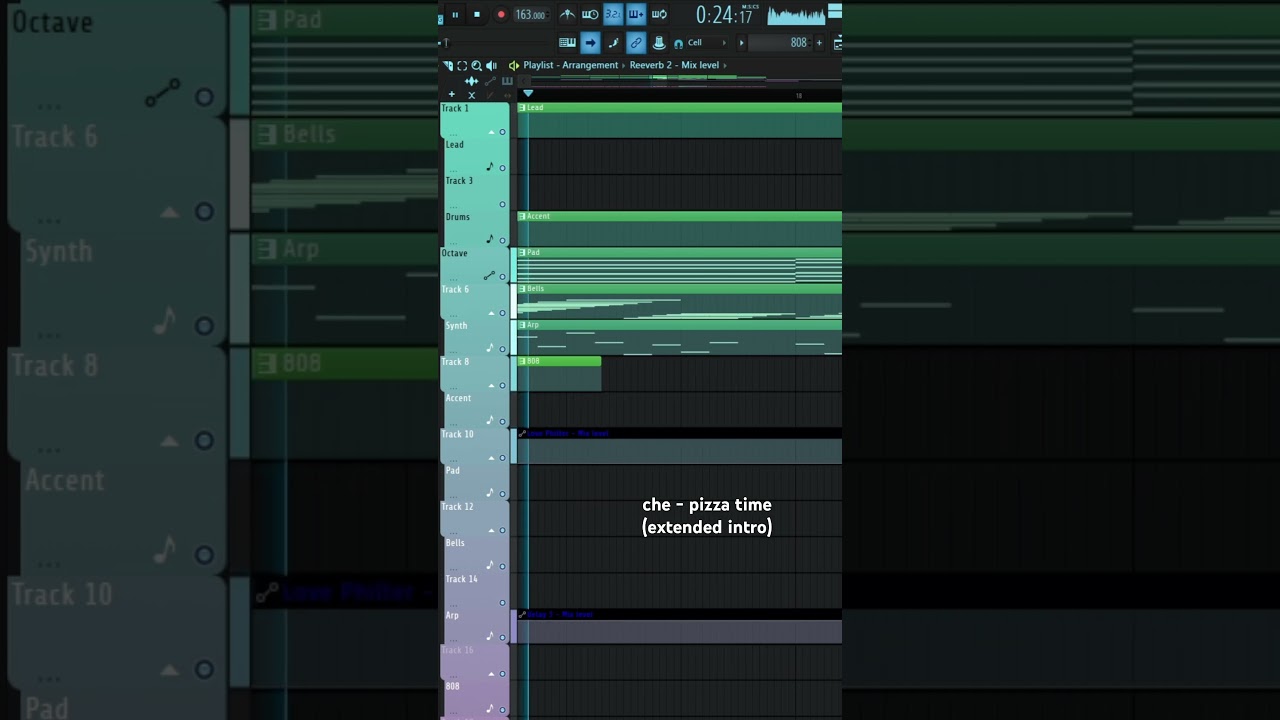Mute the Lead track circle toggle
The image size is (1280, 720).
(502, 168)
